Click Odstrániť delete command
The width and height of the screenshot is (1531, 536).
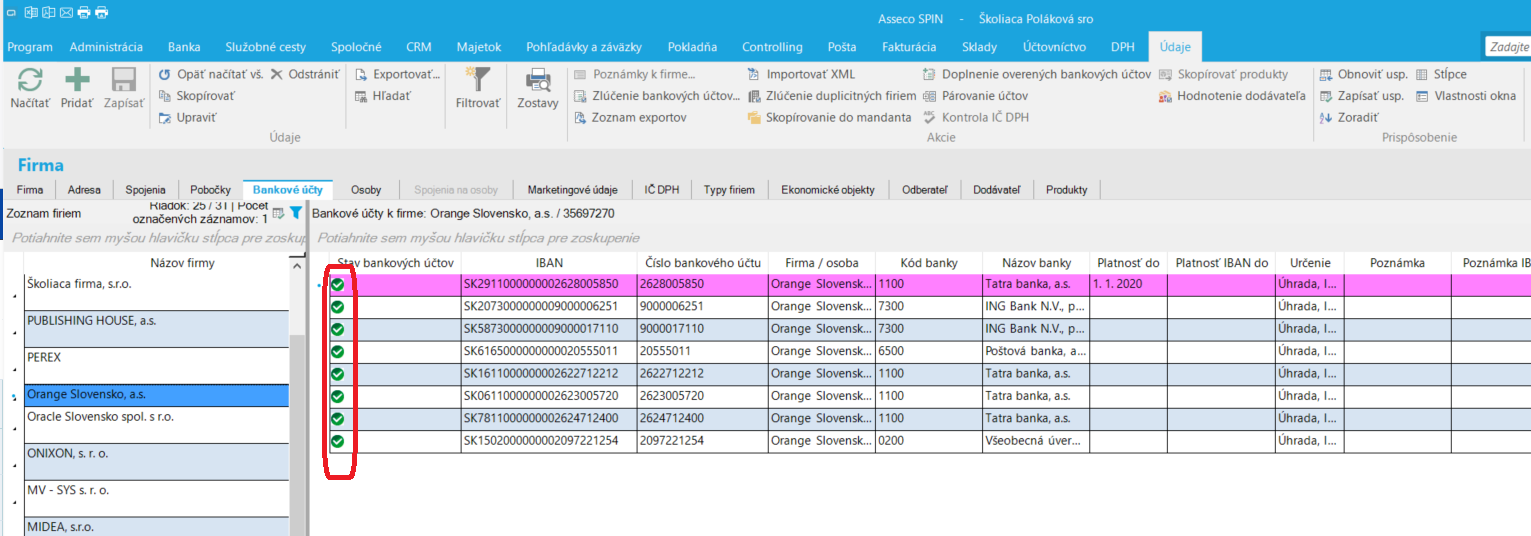point(305,74)
